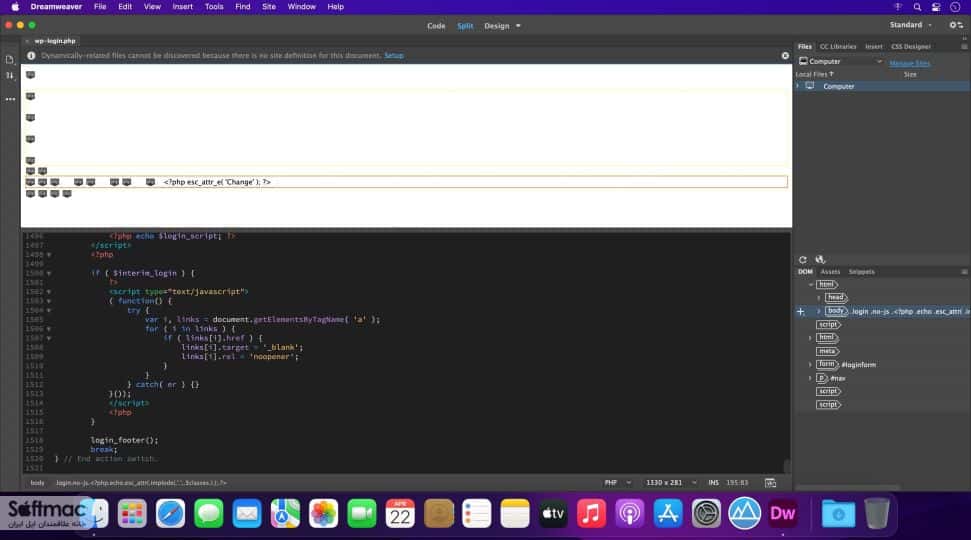Select the form #loginform DOM tag
This screenshot has width=971, height=540.
827,364
